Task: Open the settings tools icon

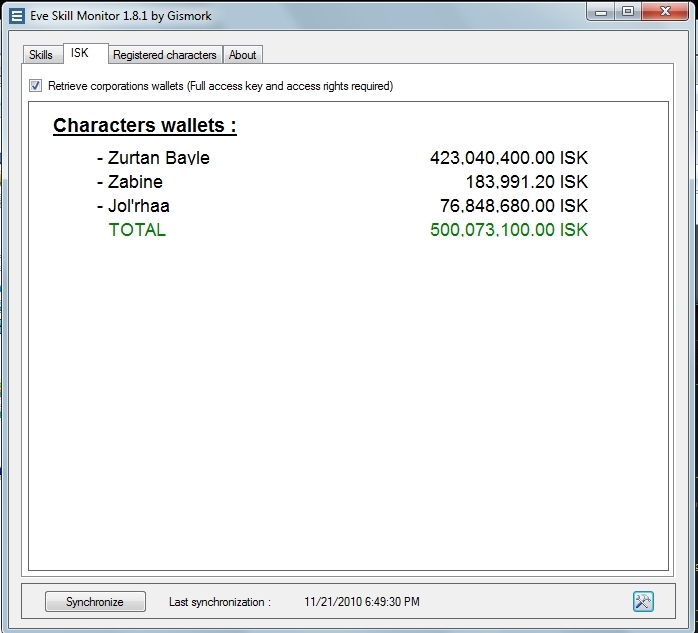Action: (643, 601)
